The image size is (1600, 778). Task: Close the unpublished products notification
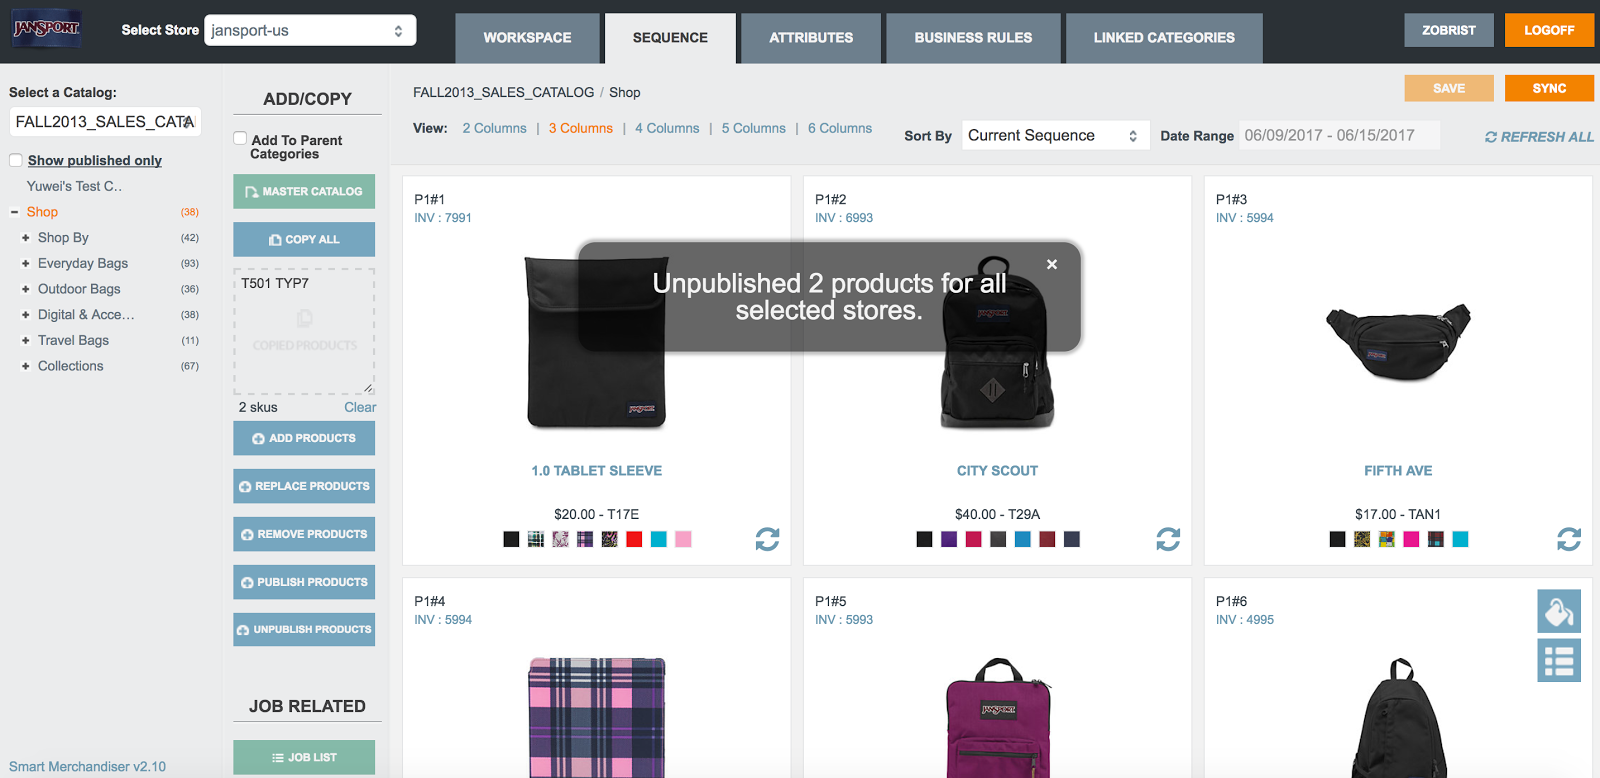coord(1052,265)
